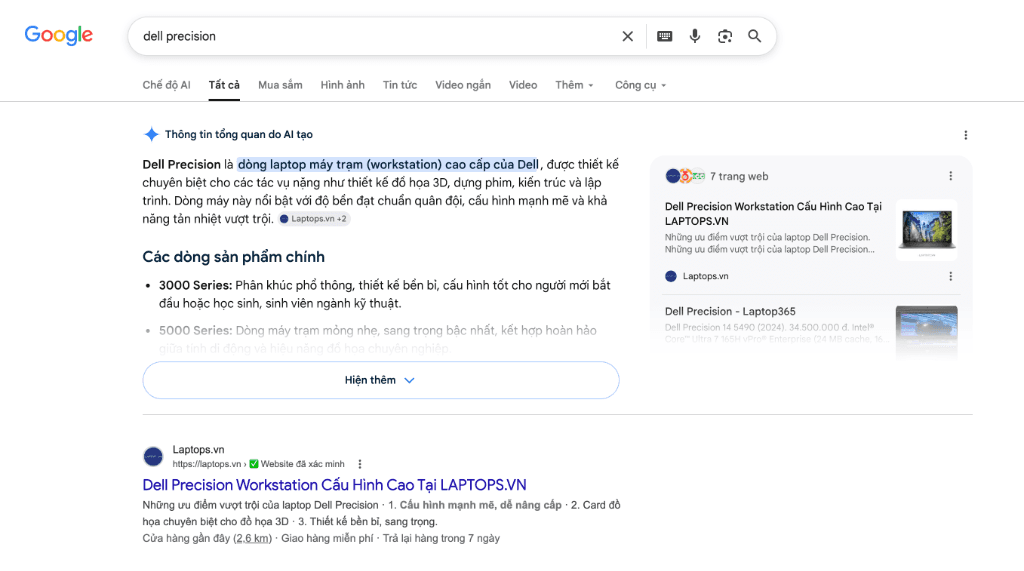The height and width of the screenshot is (571, 1024).
Task: Click the Trả lại hàng trong 7 ngày text
Action: click(441, 538)
